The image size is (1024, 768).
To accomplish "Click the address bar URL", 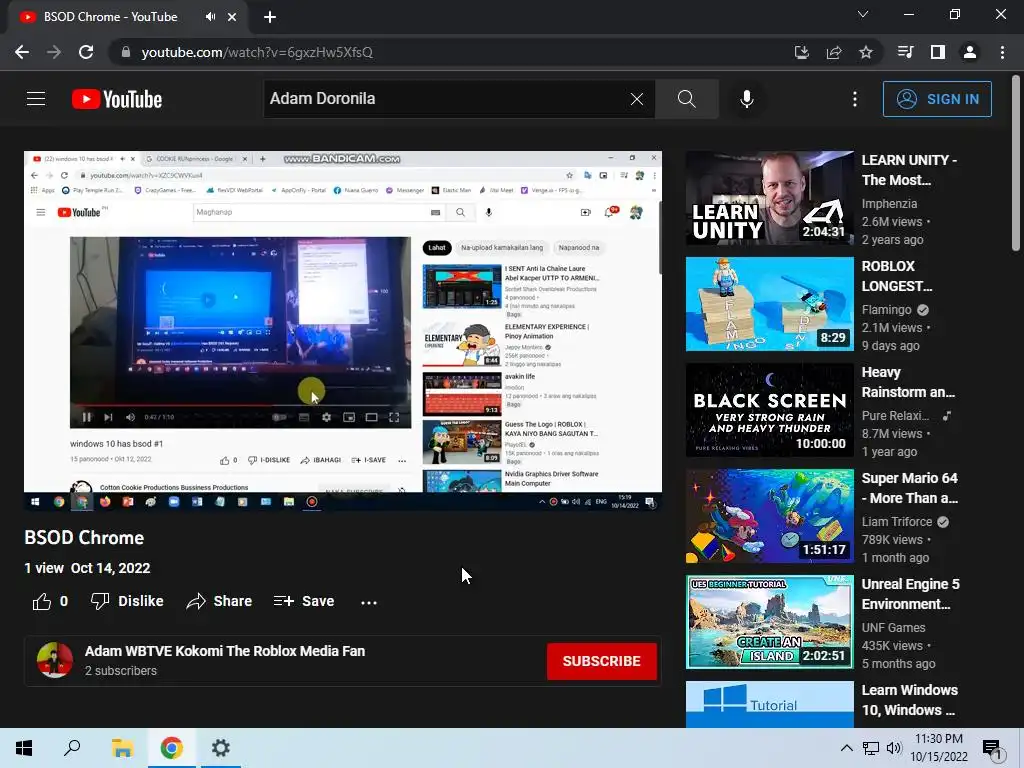I will [257, 52].
